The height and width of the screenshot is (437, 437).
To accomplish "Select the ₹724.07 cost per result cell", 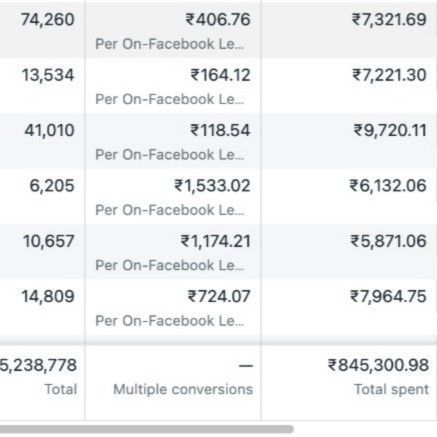I will click(173, 307).
